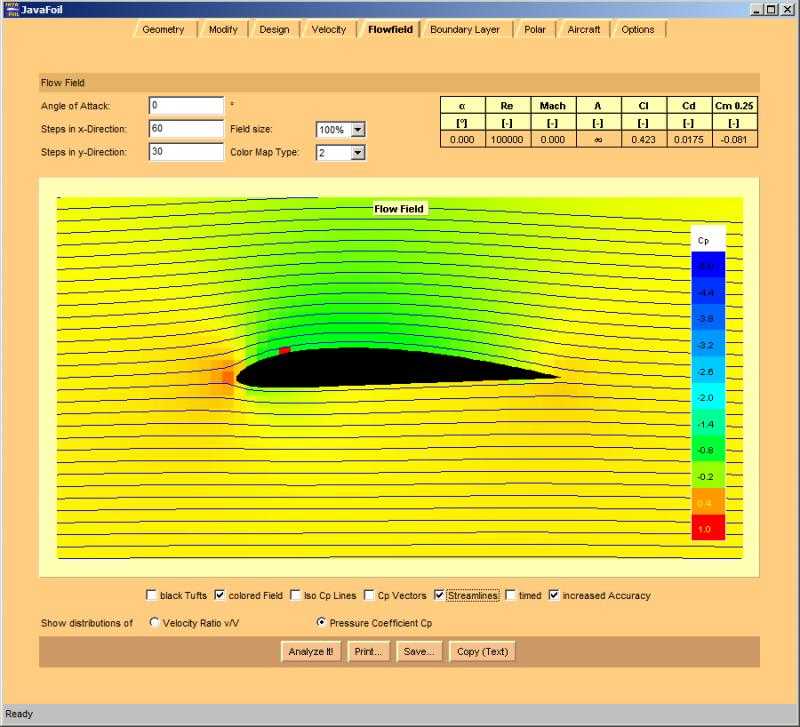
Task: Switch to the Geometry tab
Action: pyautogui.click(x=163, y=29)
